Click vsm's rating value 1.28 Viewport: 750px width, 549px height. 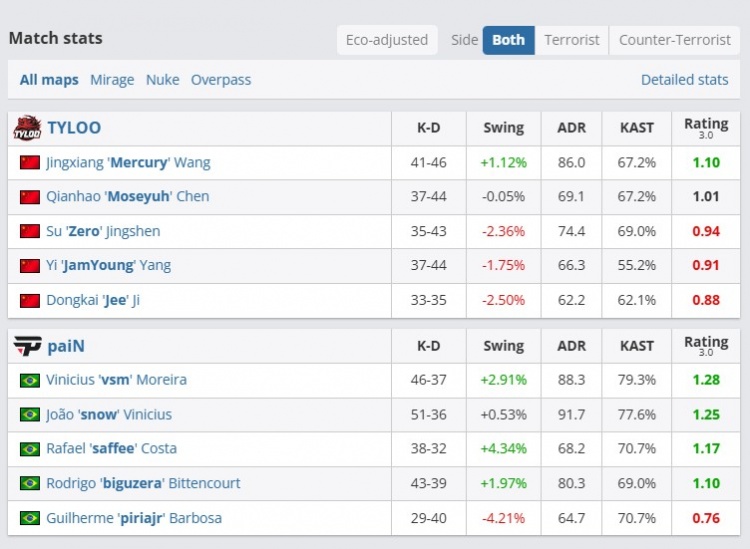pyautogui.click(x=706, y=380)
